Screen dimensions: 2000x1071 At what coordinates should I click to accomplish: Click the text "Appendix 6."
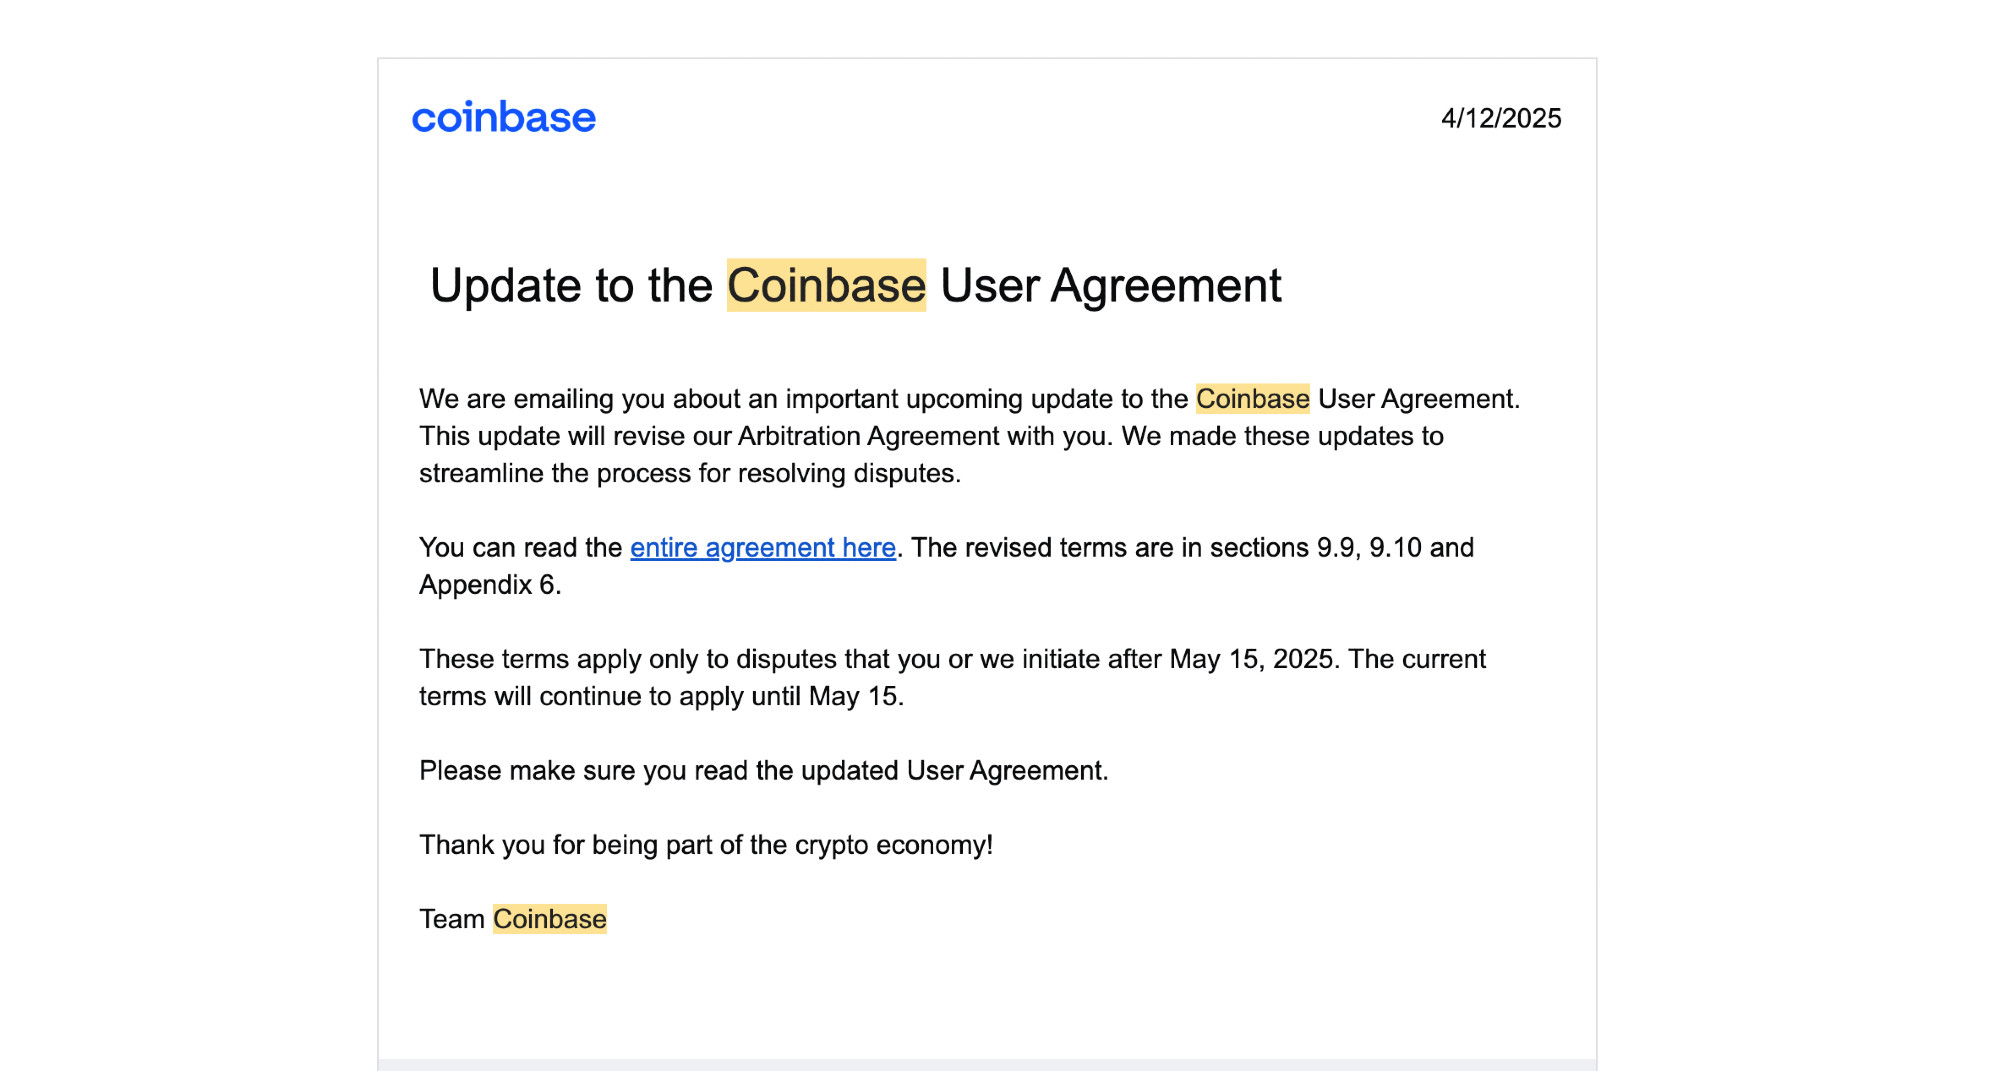[x=490, y=585]
